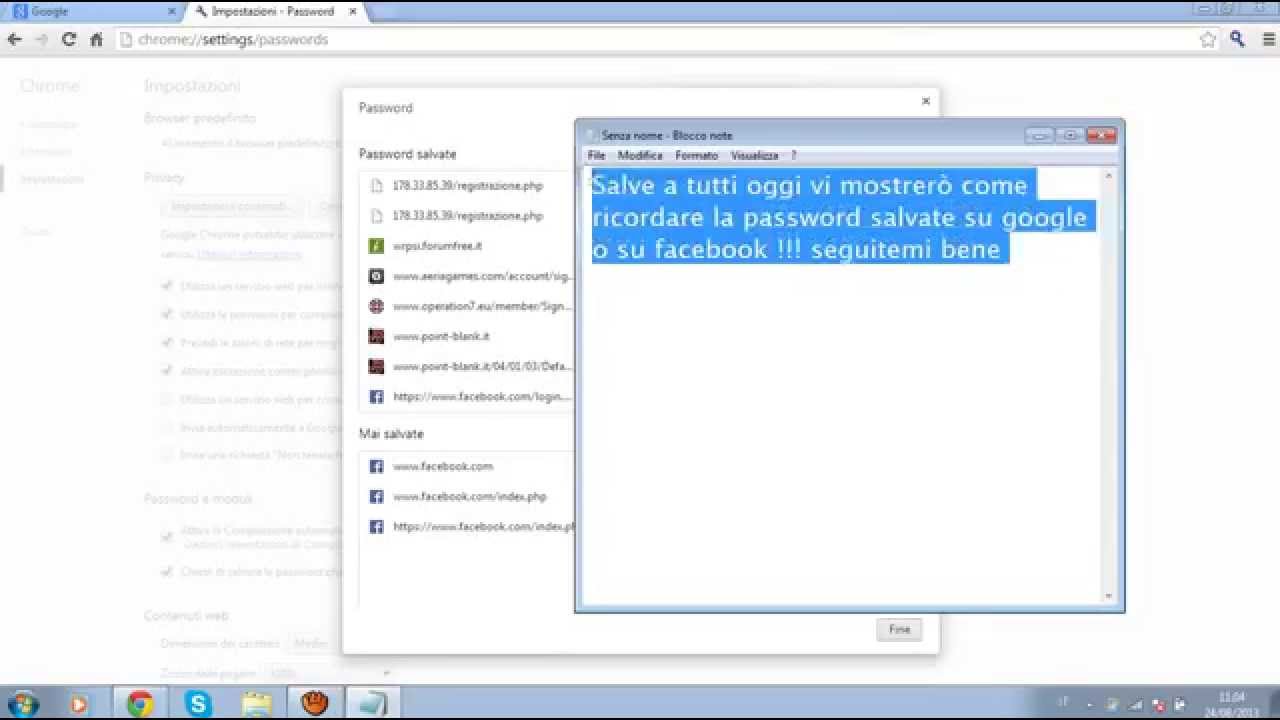
Task: Open the Notepad Modifica menu
Action: point(640,156)
